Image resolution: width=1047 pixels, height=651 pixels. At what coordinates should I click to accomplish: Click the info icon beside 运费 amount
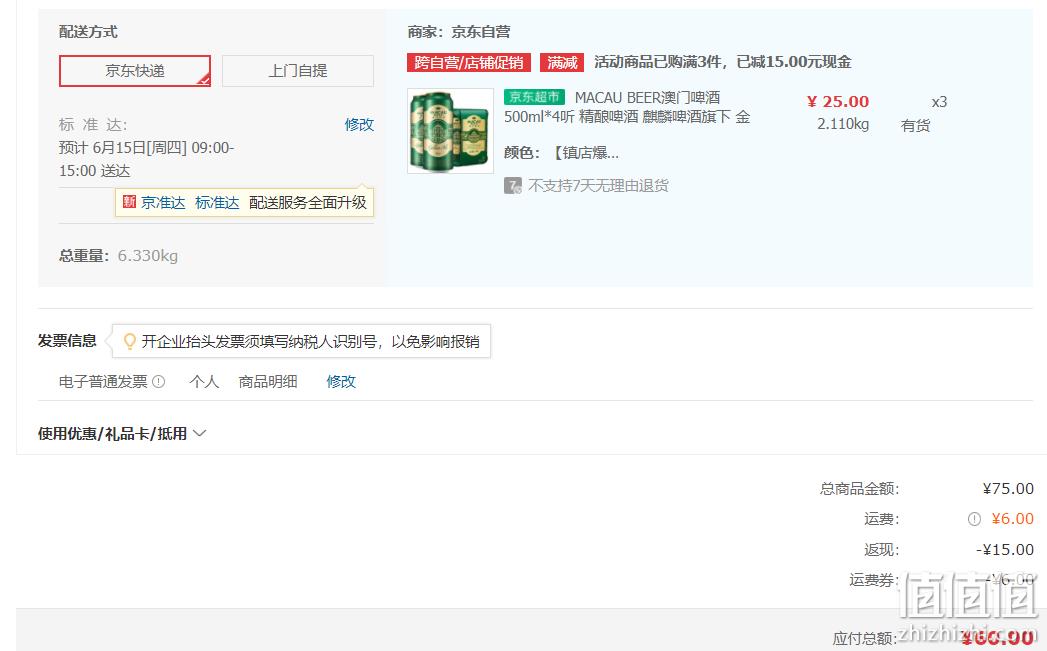[974, 519]
